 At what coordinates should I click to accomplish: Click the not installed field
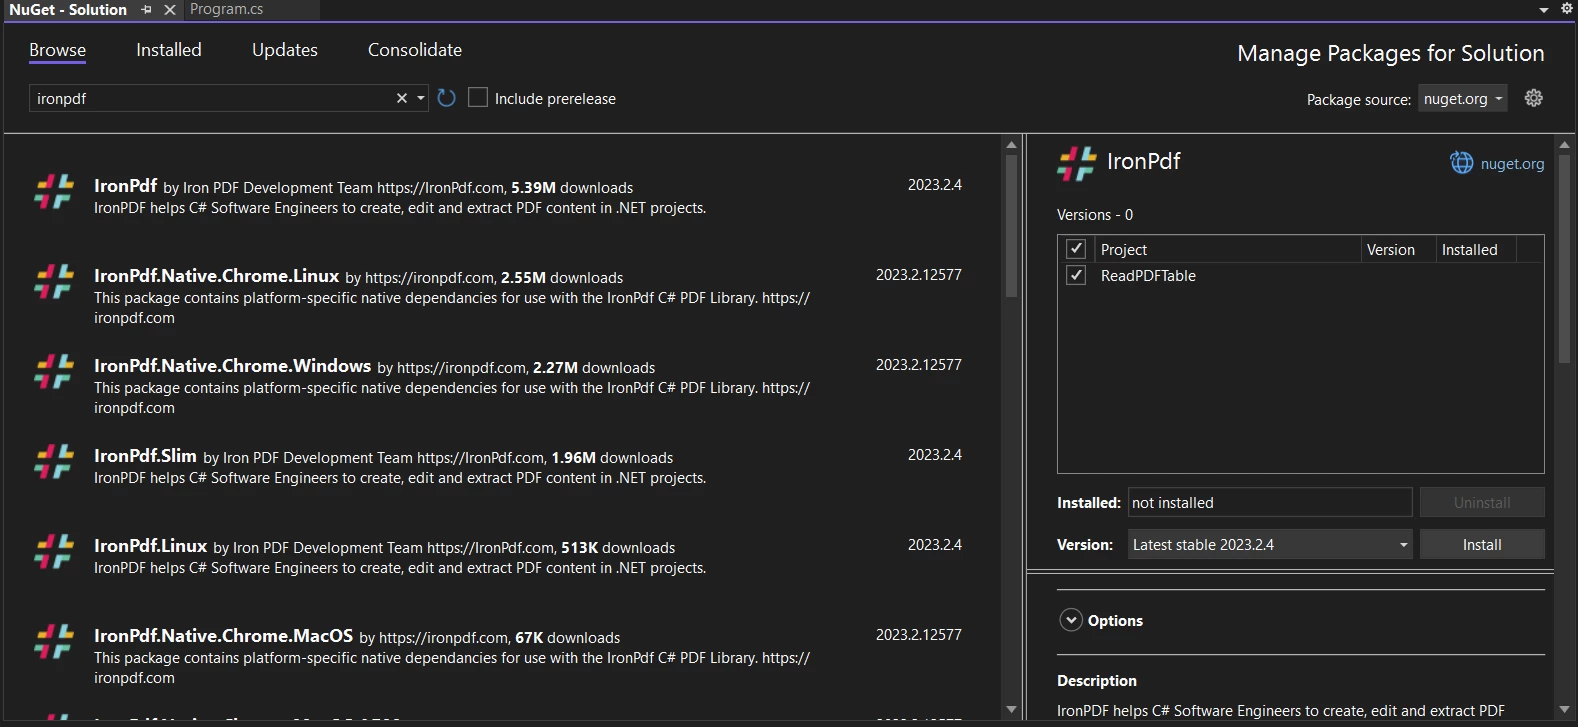(1270, 502)
